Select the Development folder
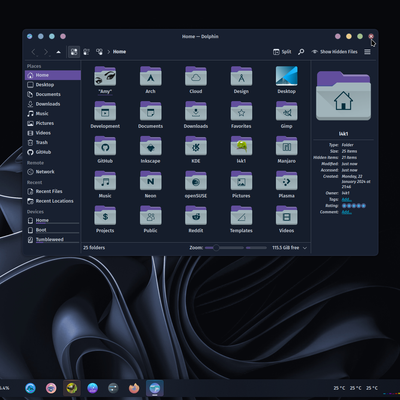 pyautogui.click(x=105, y=115)
